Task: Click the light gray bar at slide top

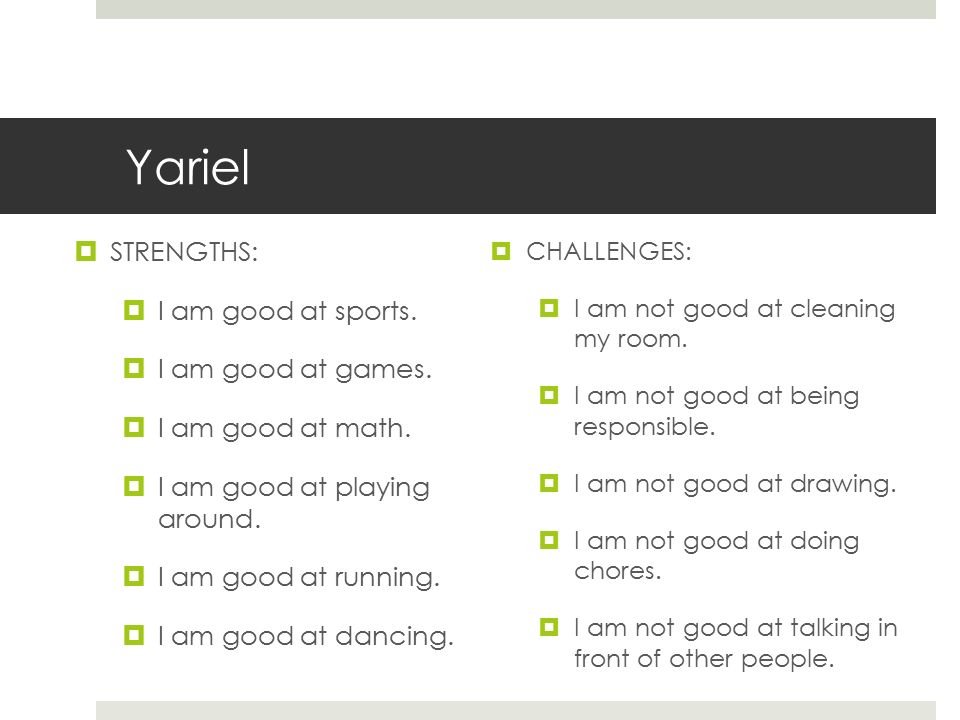Action: point(516,9)
